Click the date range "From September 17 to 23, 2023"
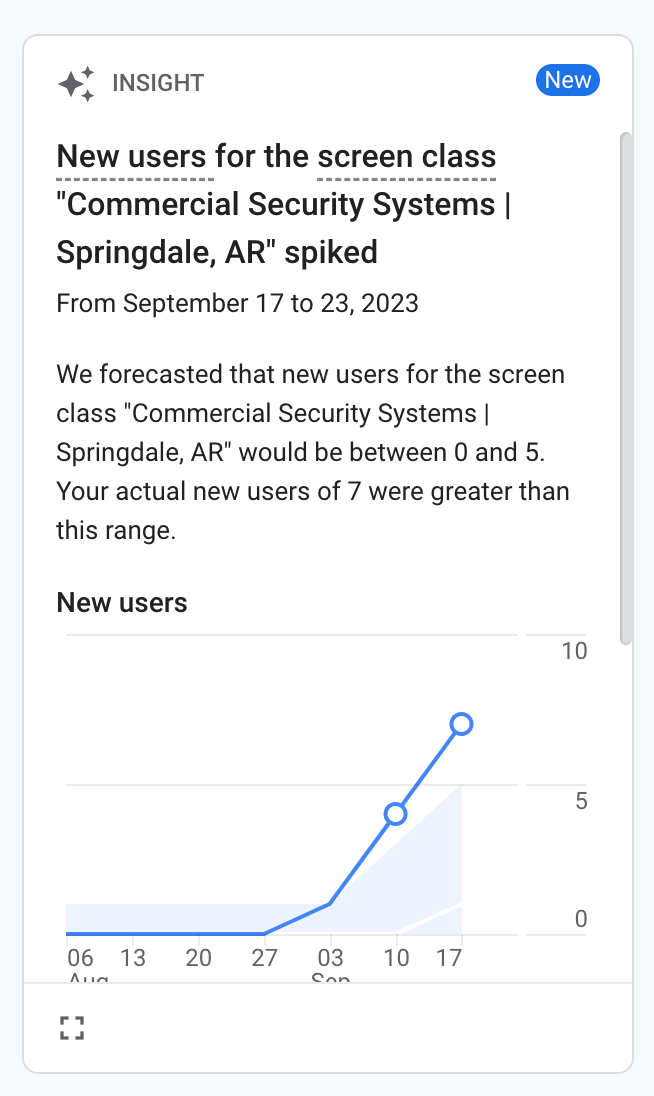 [x=237, y=303]
